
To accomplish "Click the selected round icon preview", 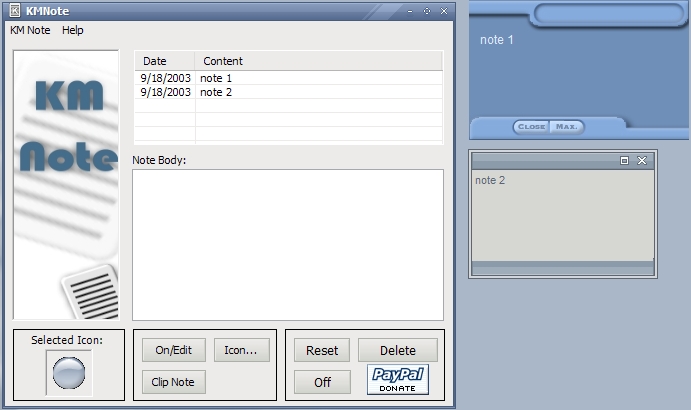I will tap(69, 373).
